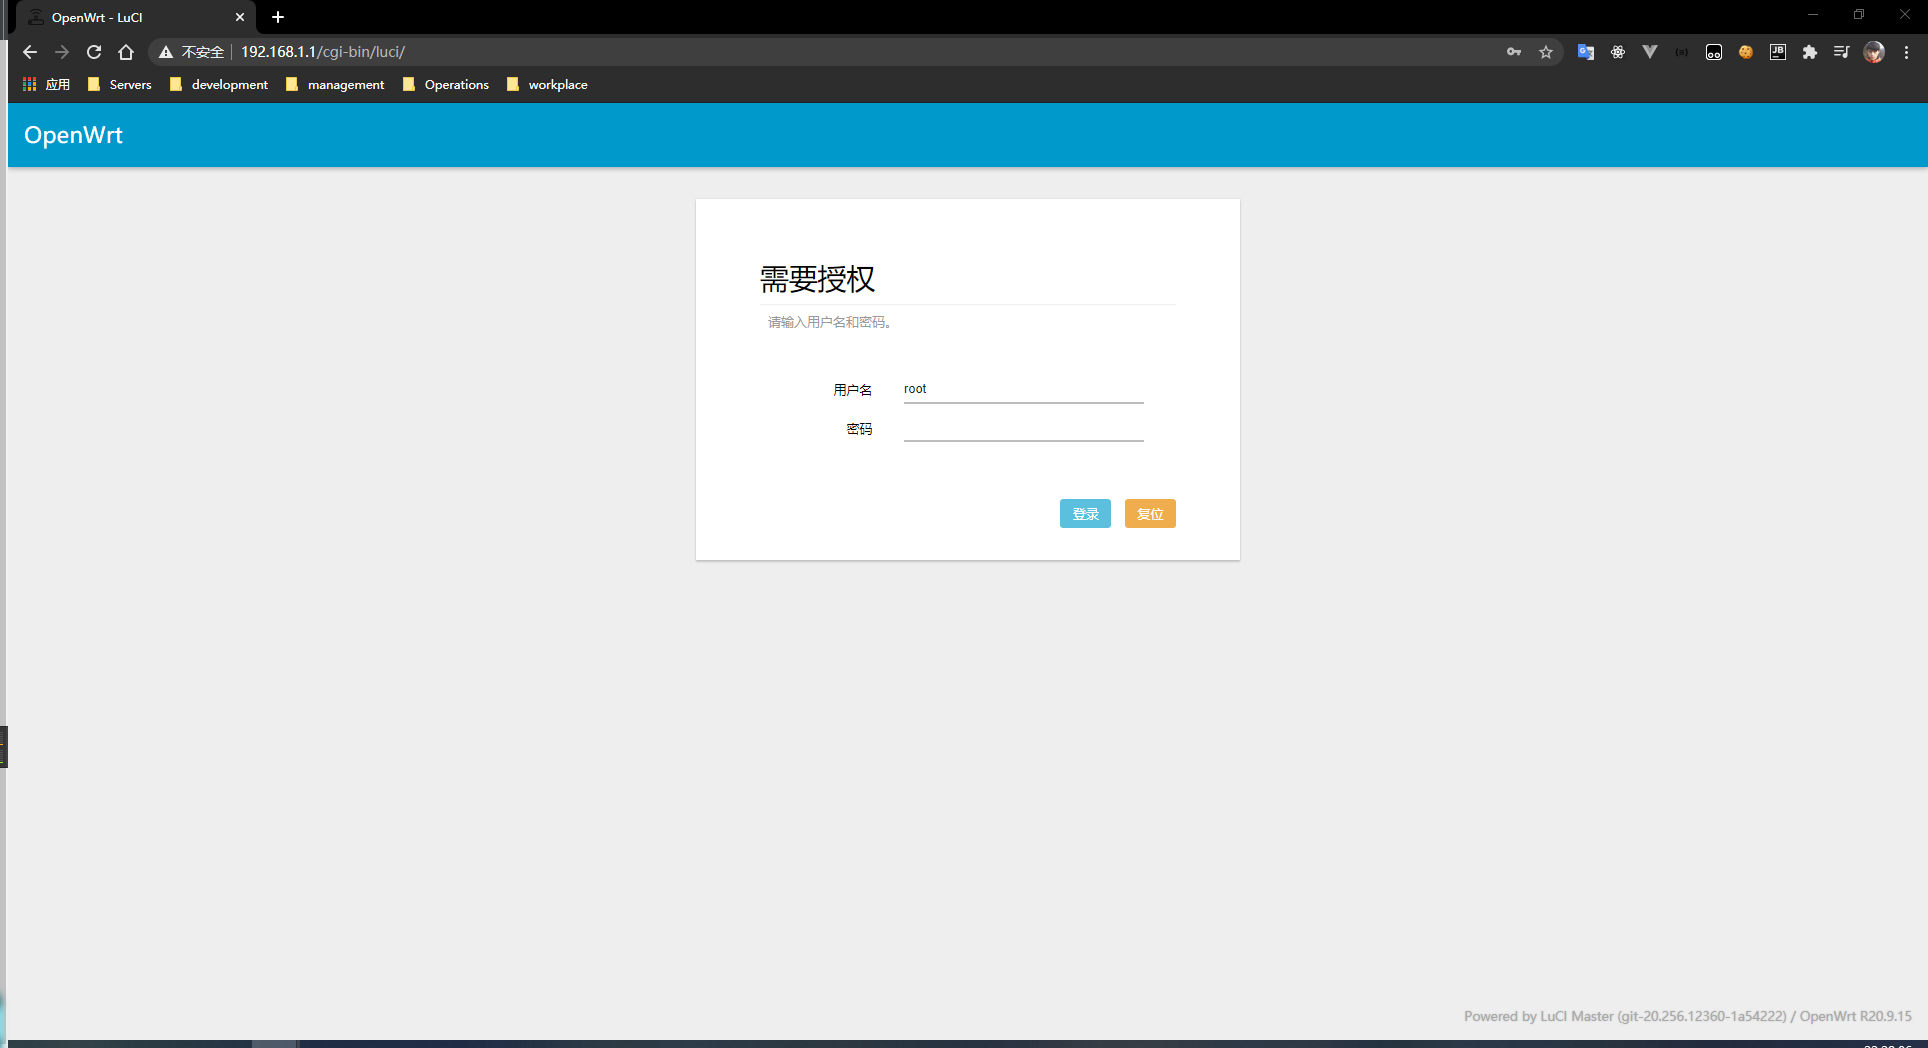The width and height of the screenshot is (1928, 1048).
Task: Reload the OpenWrt login page
Action: (94, 52)
